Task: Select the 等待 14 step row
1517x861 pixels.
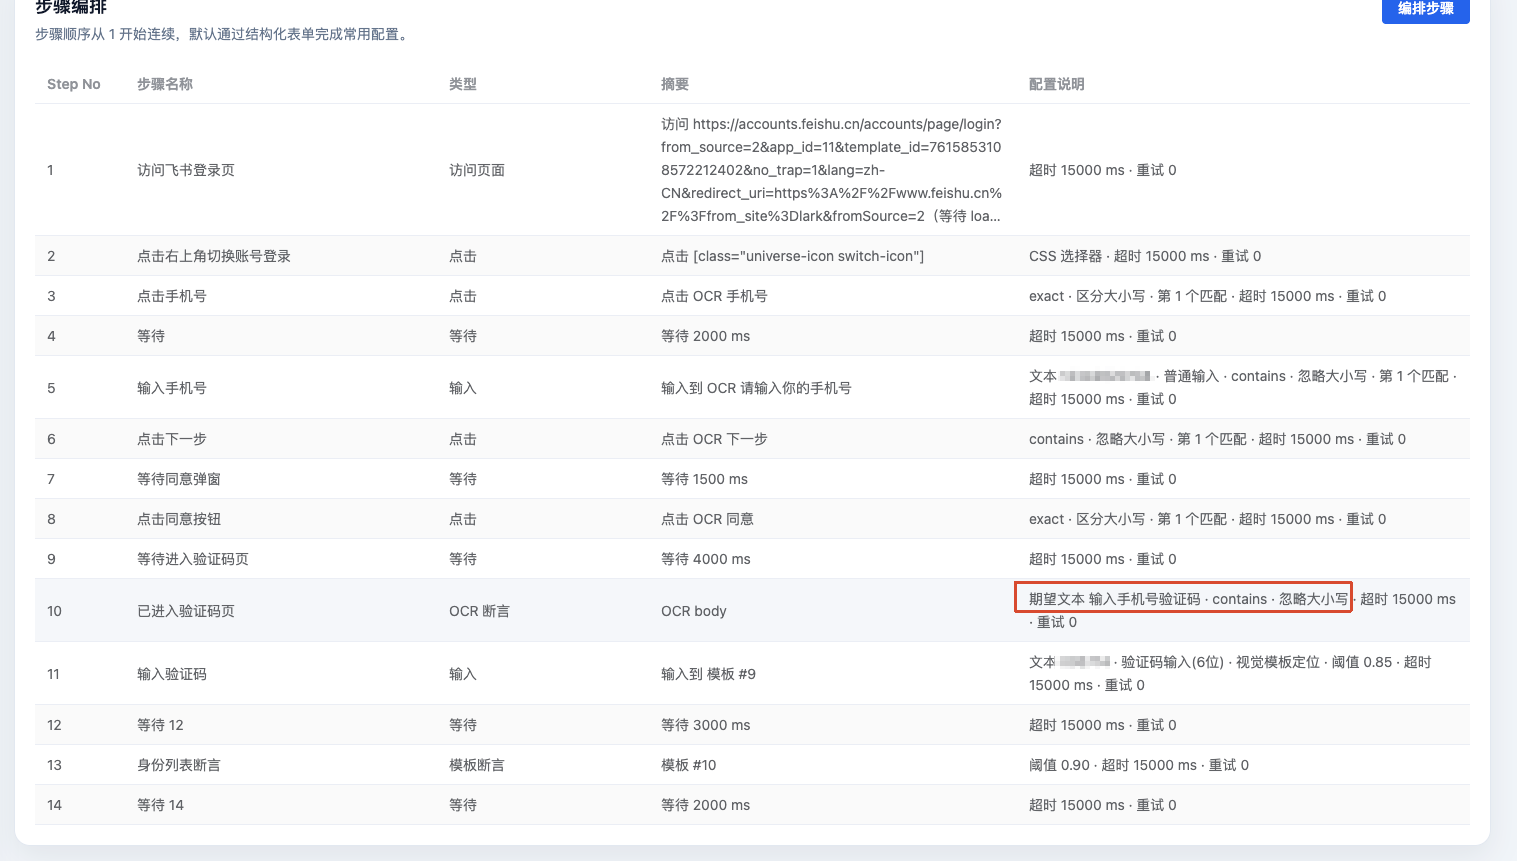Action: point(161,805)
